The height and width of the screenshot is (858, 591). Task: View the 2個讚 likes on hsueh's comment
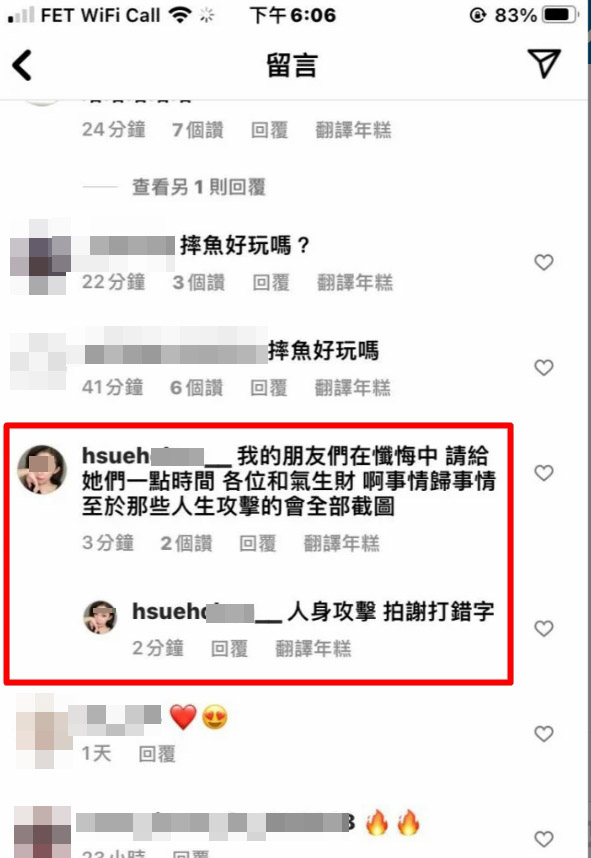click(x=186, y=543)
